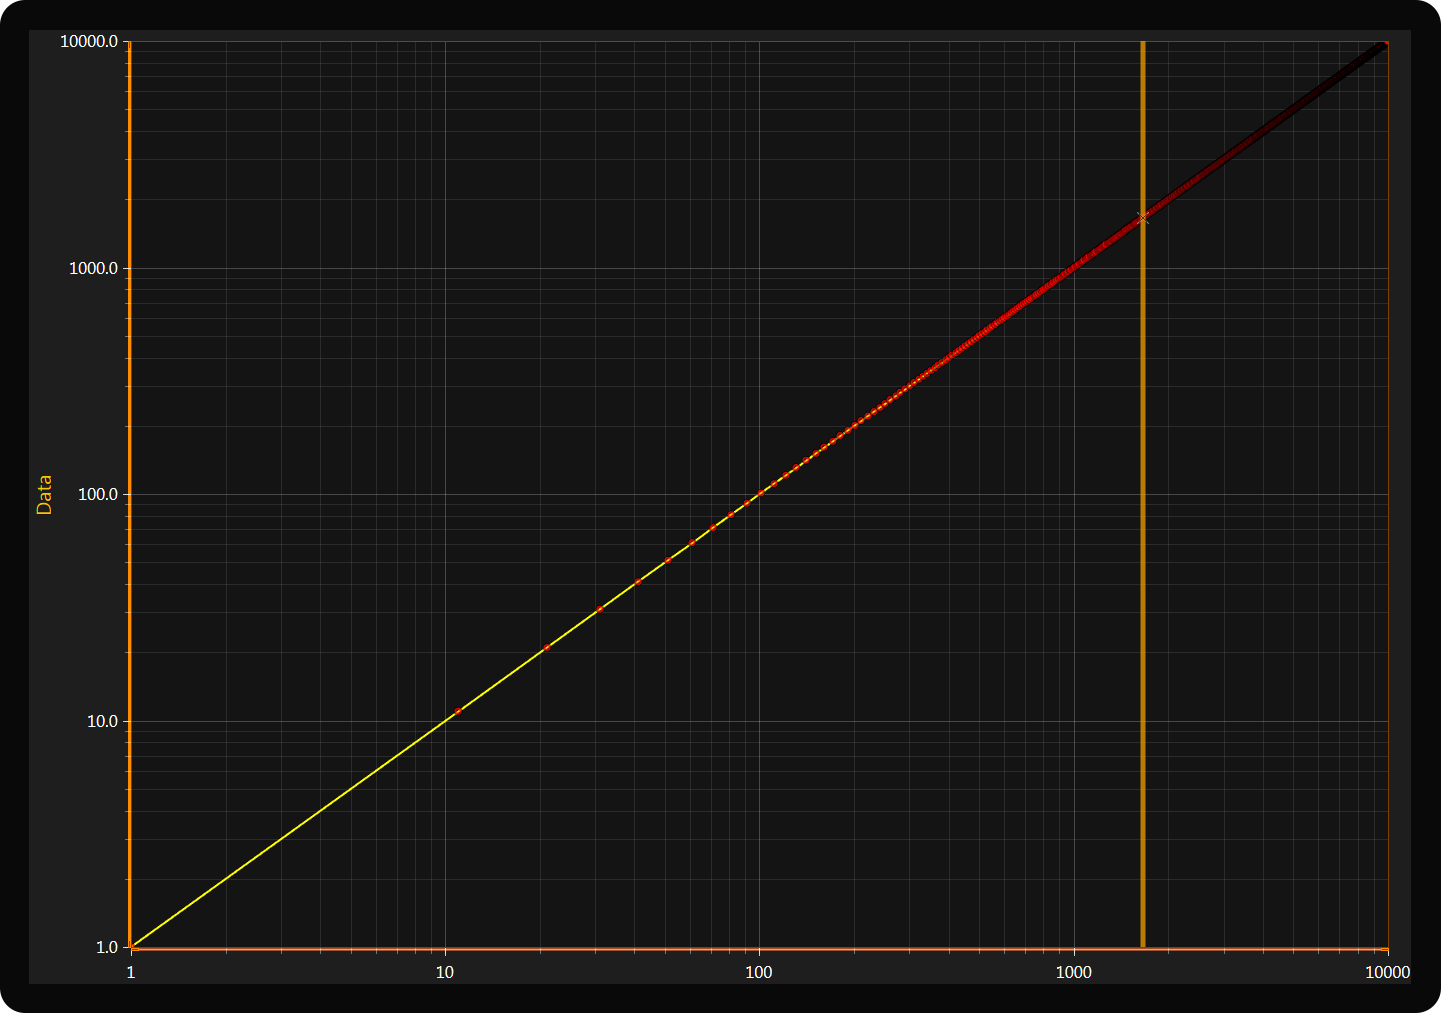Click the X-axis tick label 10
This screenshot has width=1441, height=1013.
point(445,972)
